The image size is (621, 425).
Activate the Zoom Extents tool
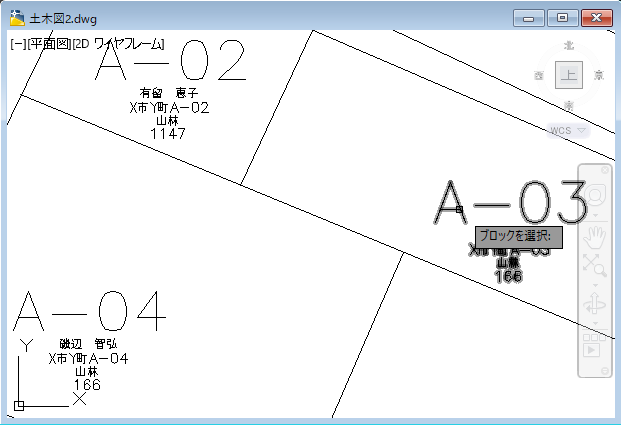[595, 265]
